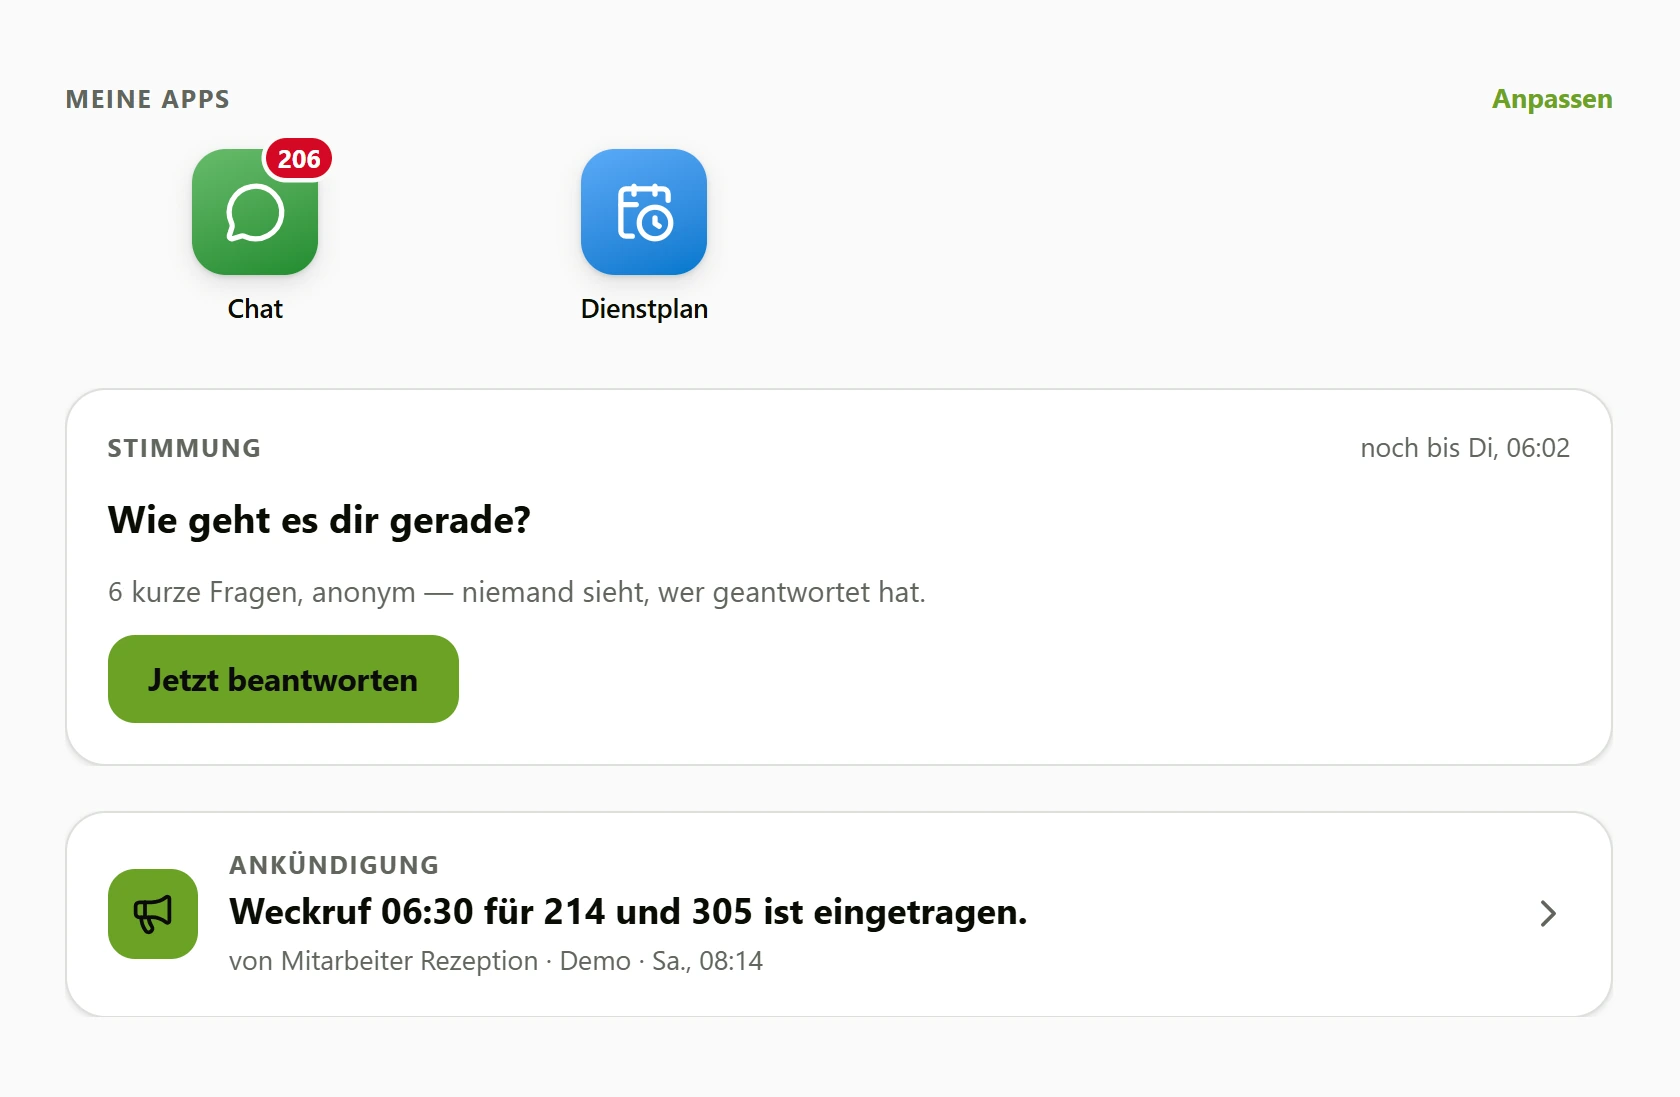
Task: Click the green megaphone announcement icon
Action: coord(153,914)
